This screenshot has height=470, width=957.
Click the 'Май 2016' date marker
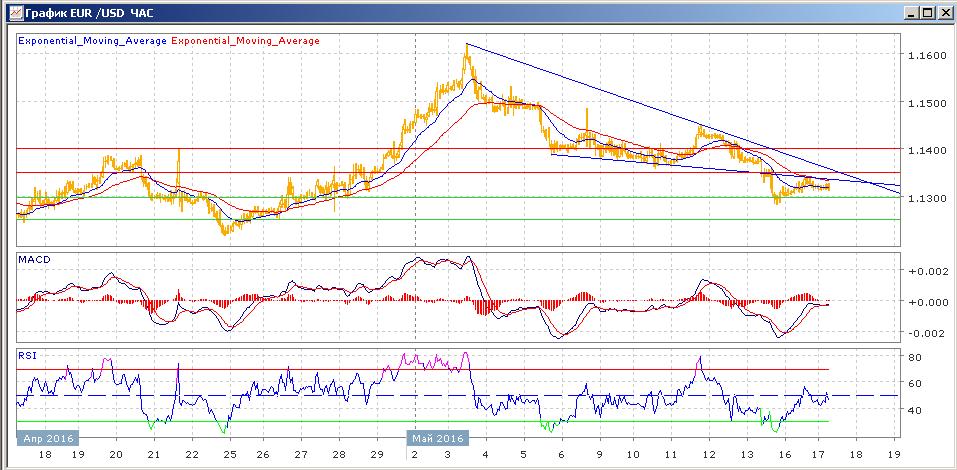436,438
